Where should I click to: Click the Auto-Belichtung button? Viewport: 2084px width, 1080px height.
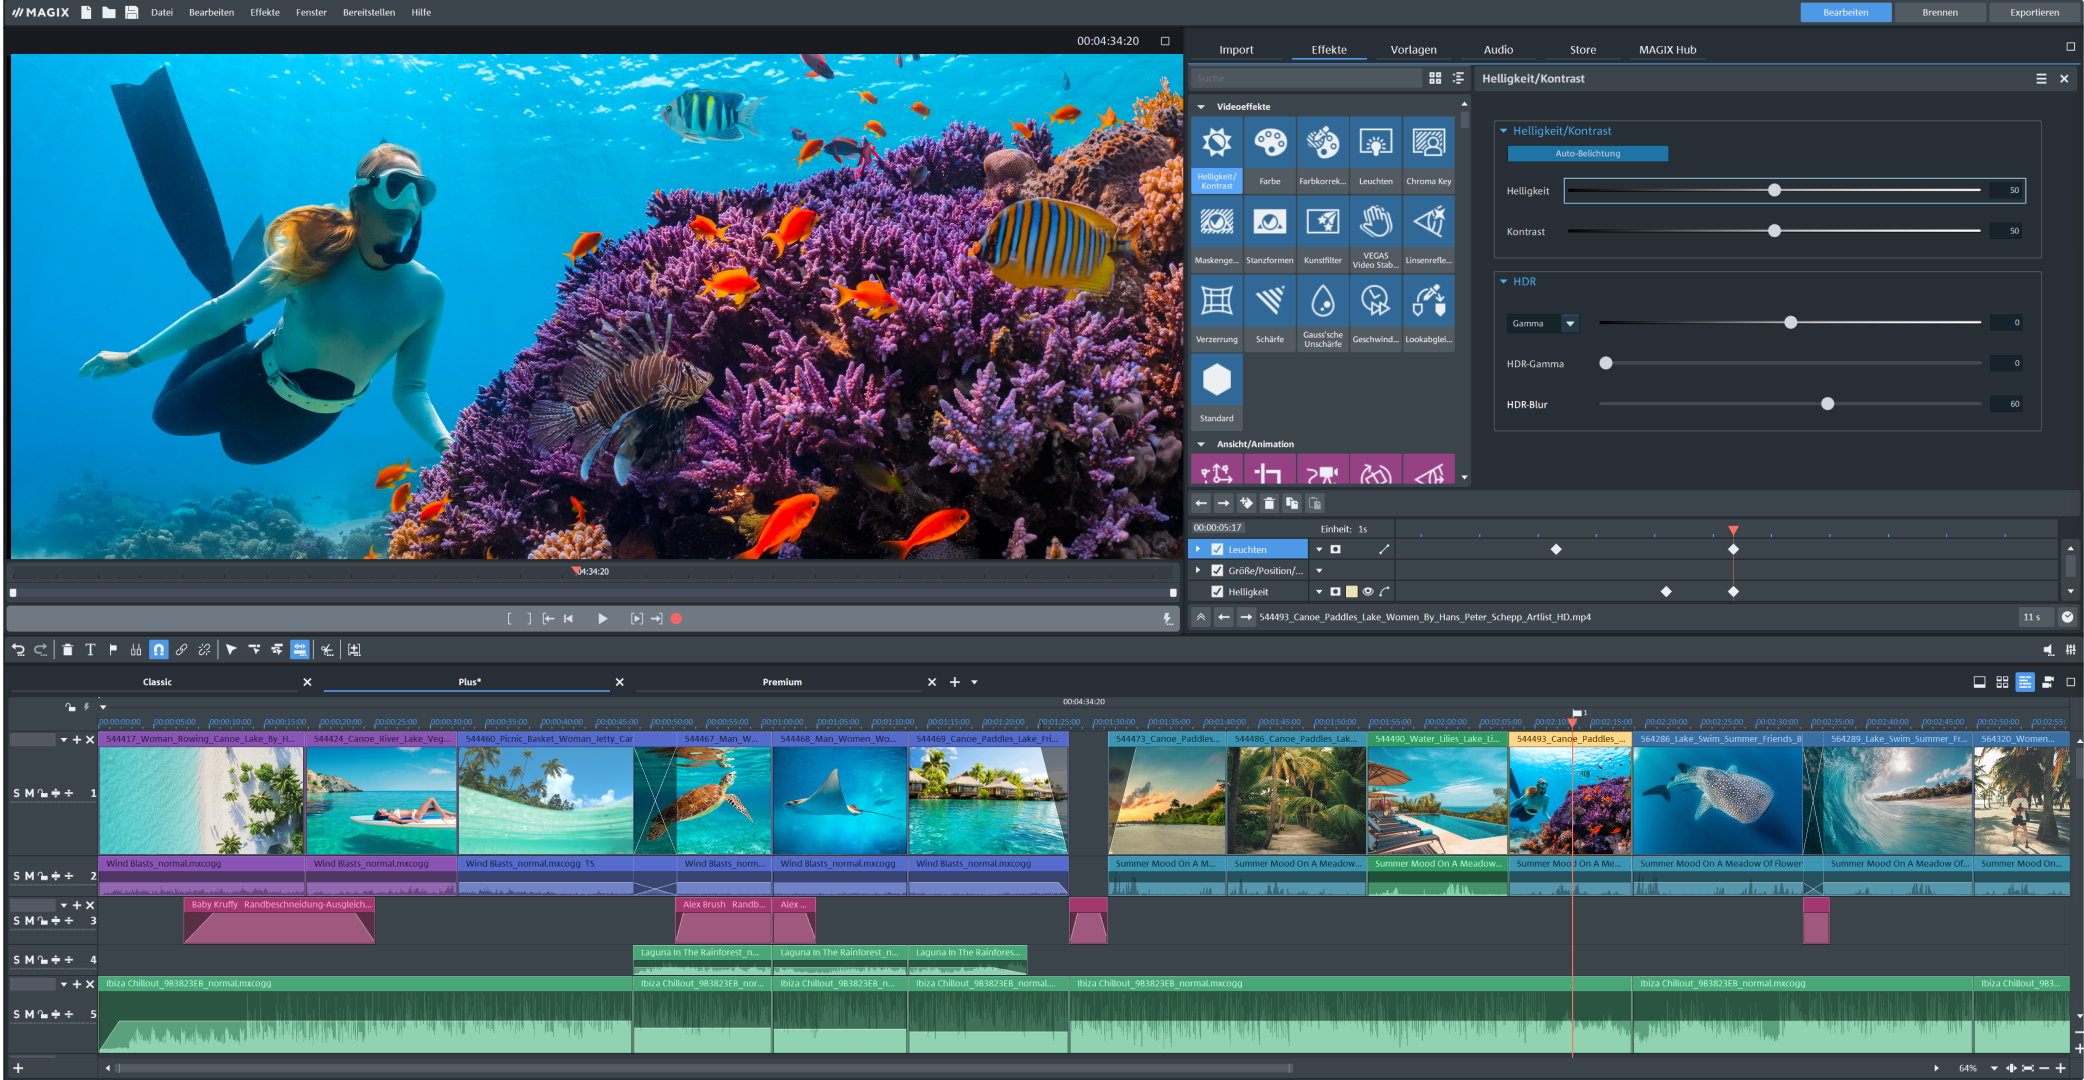[1587, 153]
